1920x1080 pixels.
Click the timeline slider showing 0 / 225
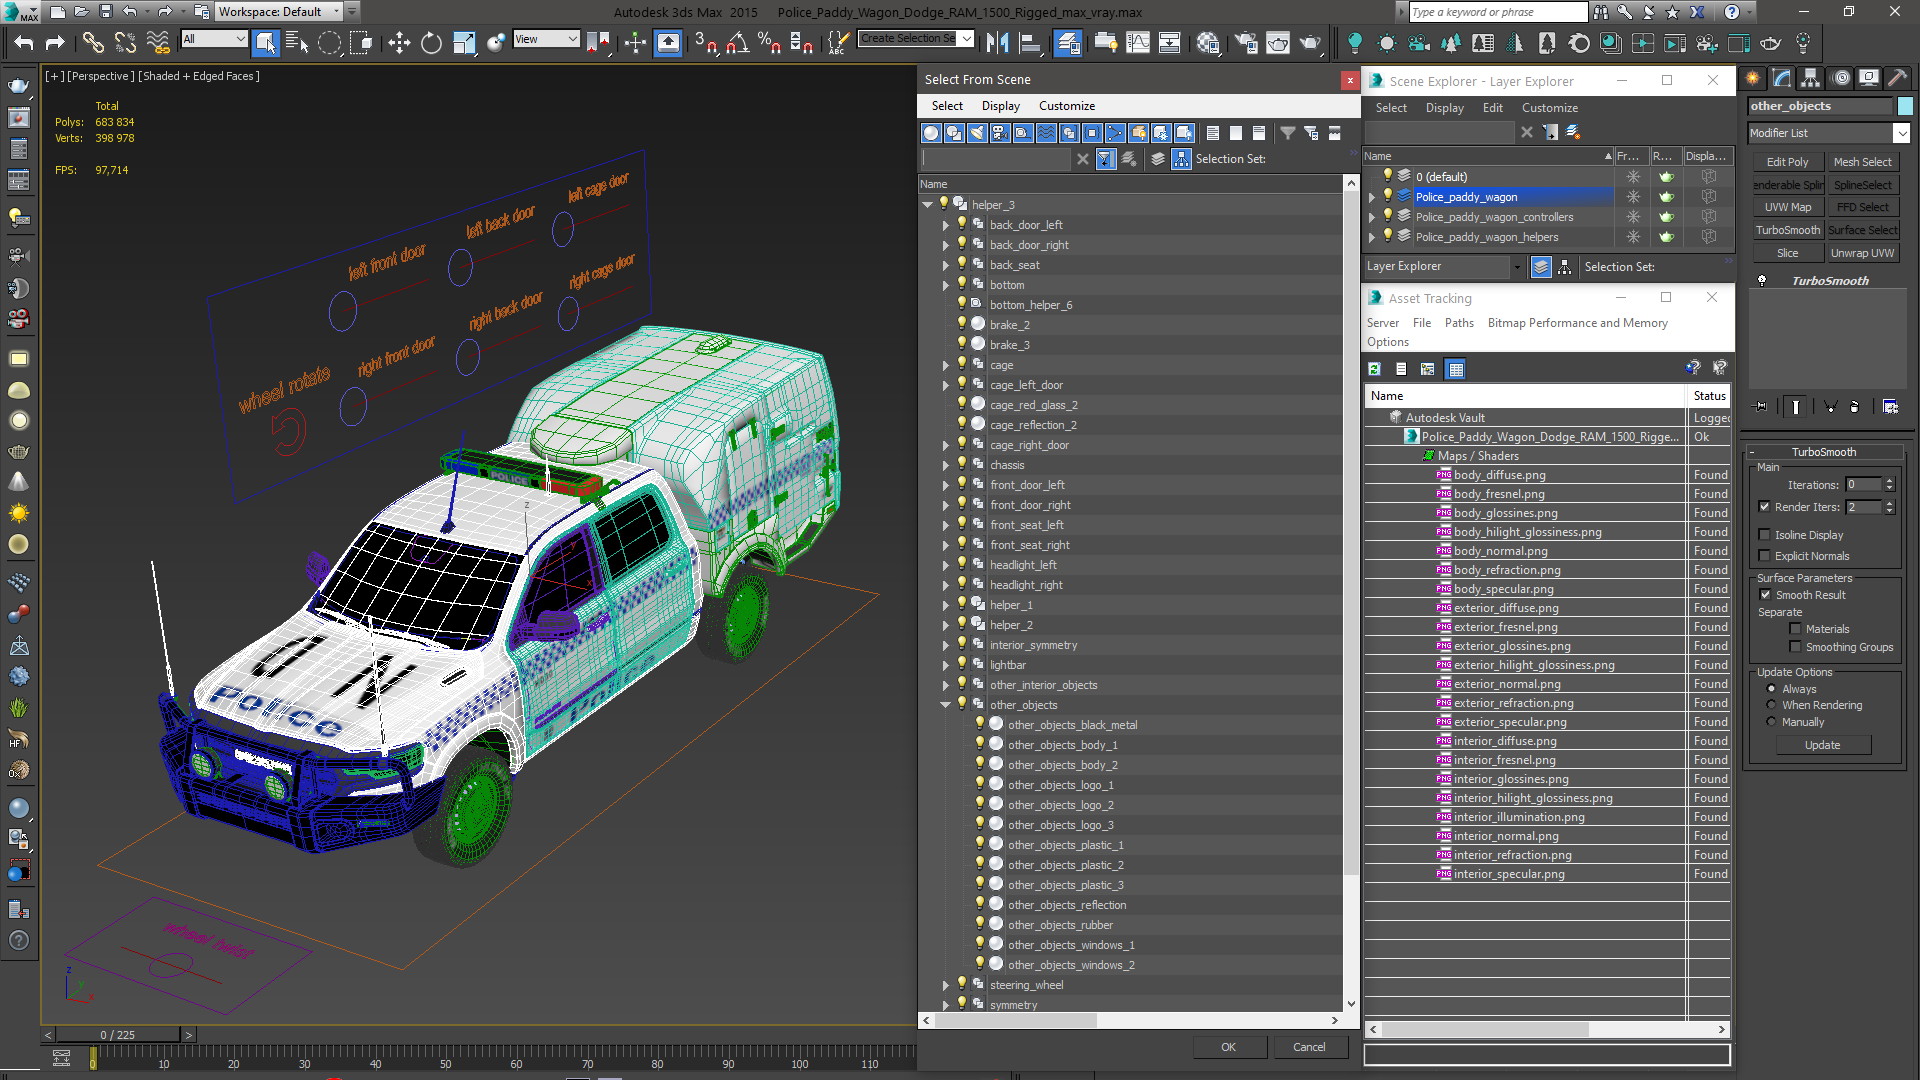(118, 1035)
